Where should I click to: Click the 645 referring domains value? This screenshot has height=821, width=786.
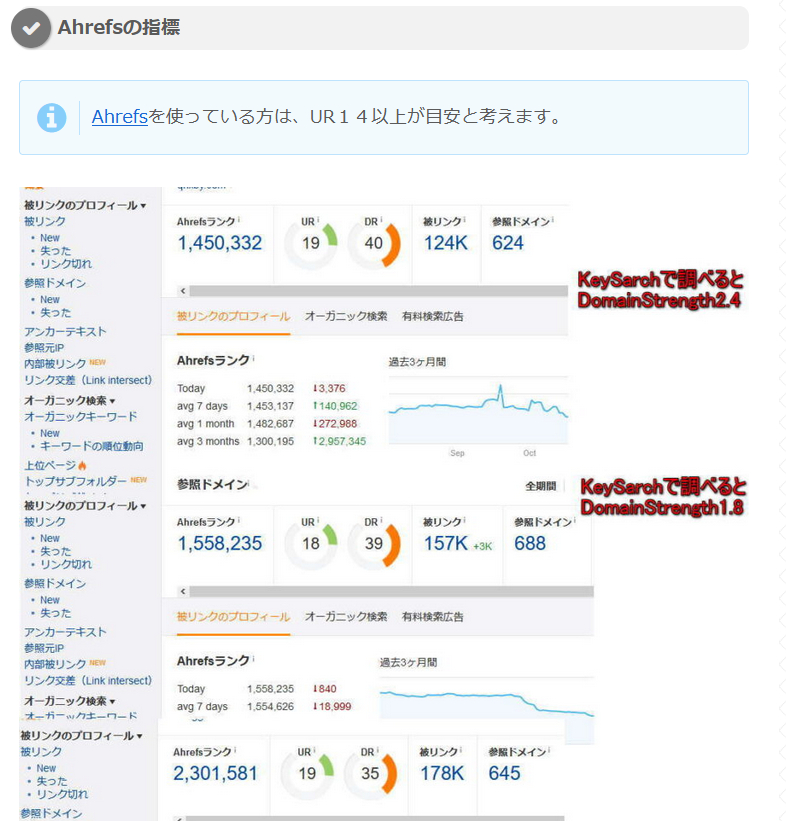pyautogui.click(x=504, y=774)
